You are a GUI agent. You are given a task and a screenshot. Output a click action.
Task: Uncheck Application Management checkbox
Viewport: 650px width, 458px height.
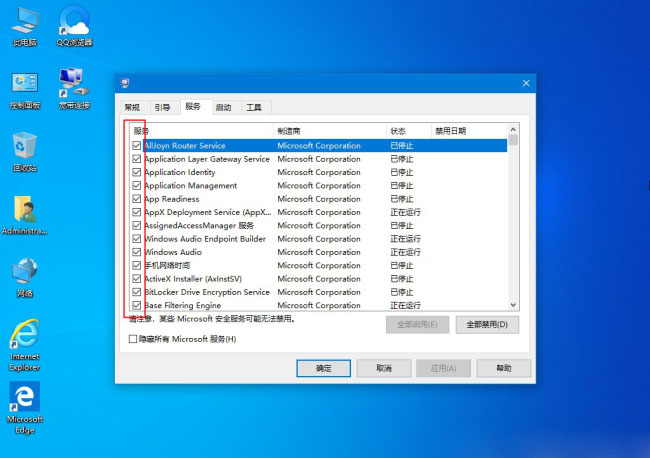click(137, 185)
